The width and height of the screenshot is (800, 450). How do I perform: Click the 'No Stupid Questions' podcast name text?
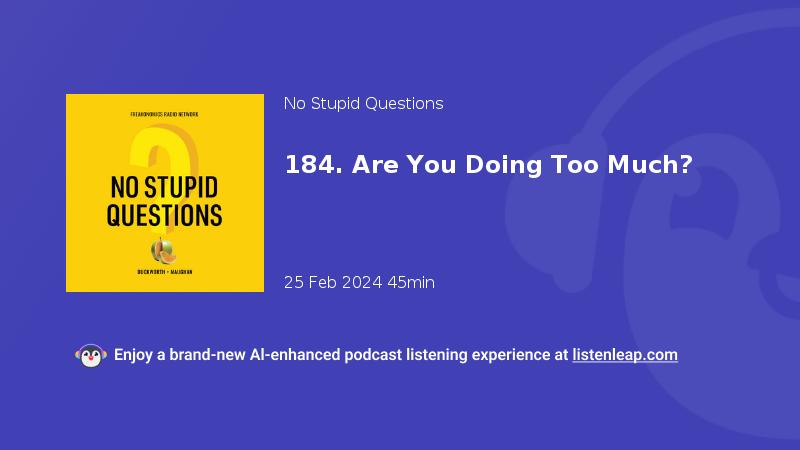363,104
